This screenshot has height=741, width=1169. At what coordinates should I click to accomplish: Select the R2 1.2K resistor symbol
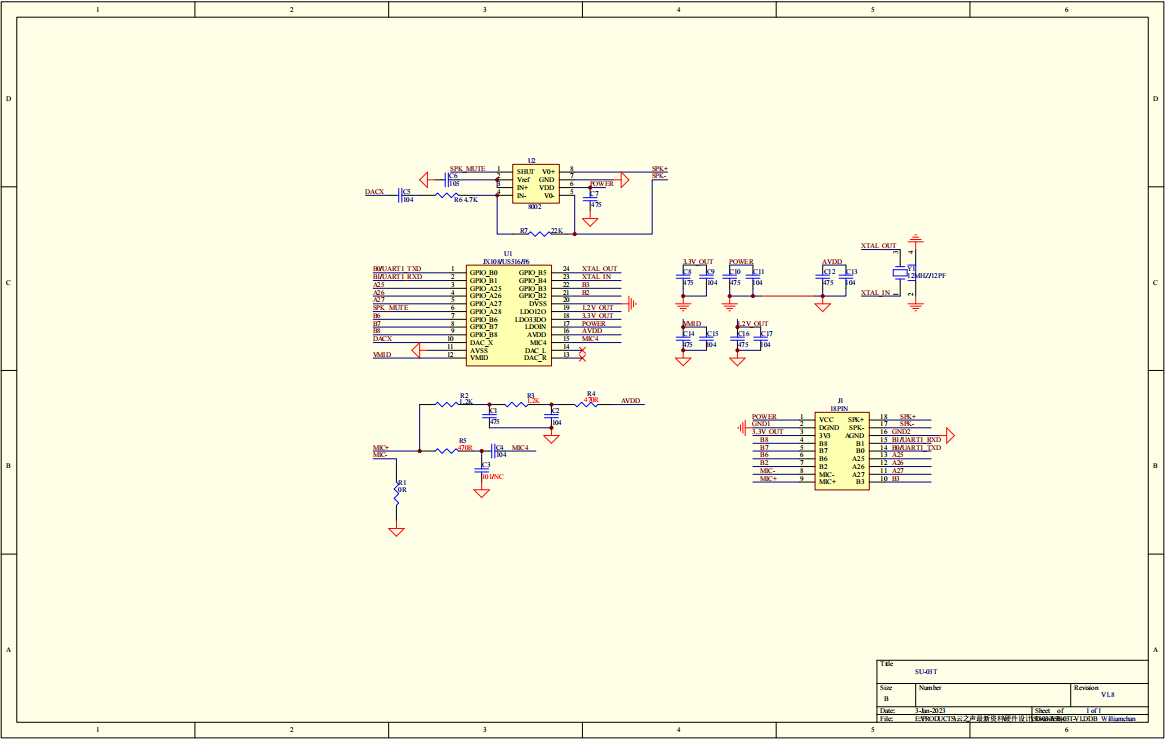(x=447, y=405)
